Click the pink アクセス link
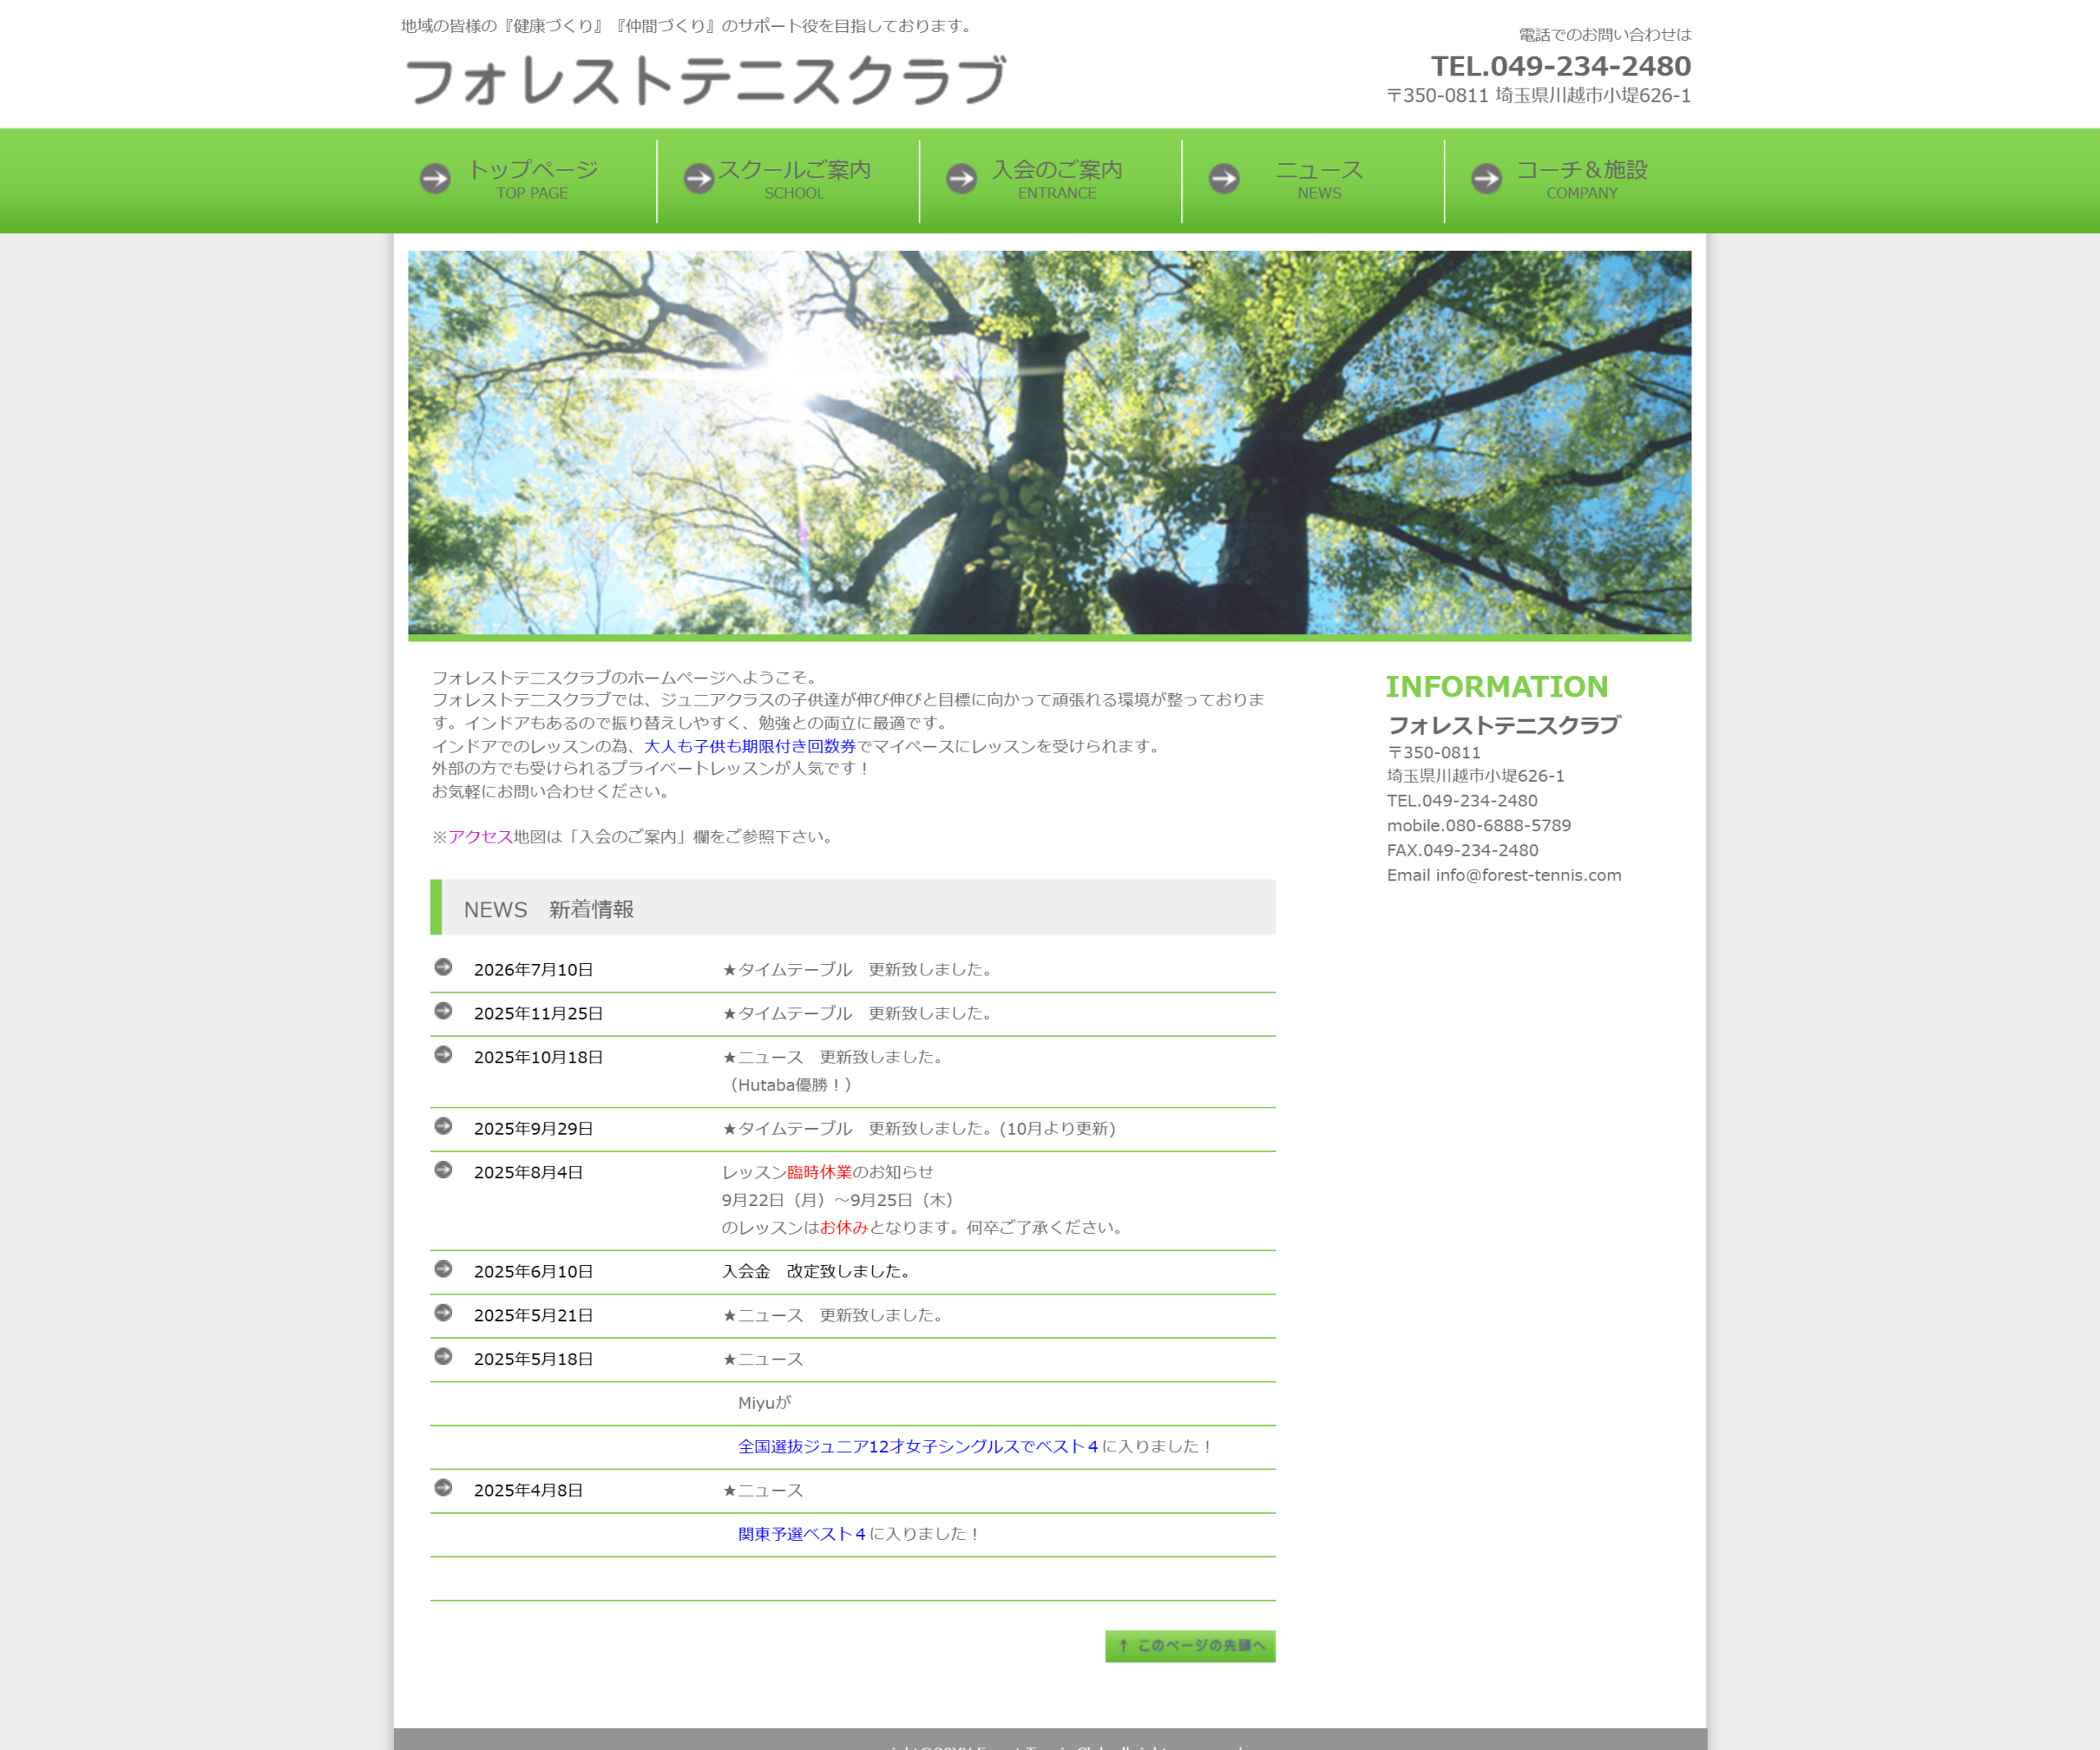 (480, 837)
